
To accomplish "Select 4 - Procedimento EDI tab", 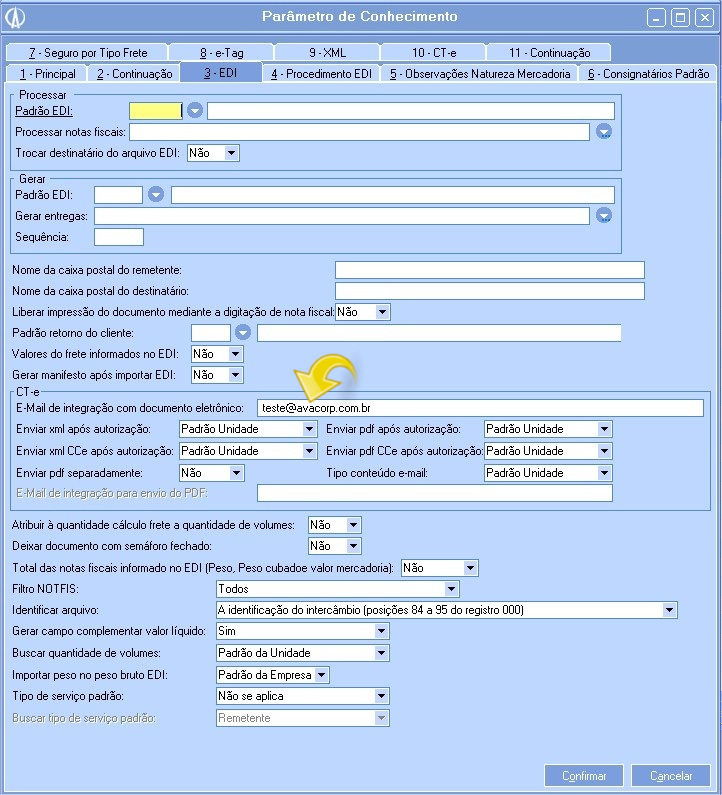I will coord(321,74).
